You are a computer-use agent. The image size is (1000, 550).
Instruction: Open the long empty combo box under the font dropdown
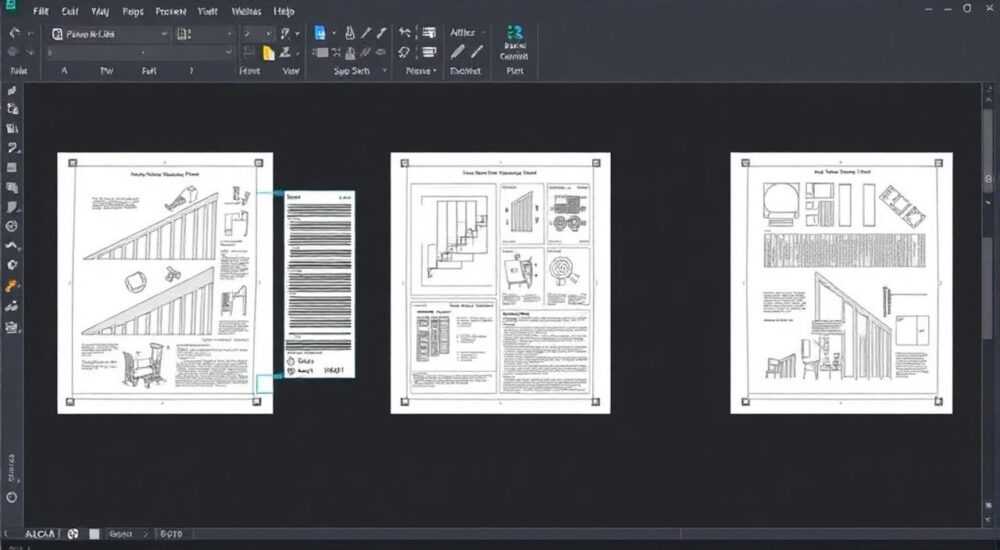point(140,52)
